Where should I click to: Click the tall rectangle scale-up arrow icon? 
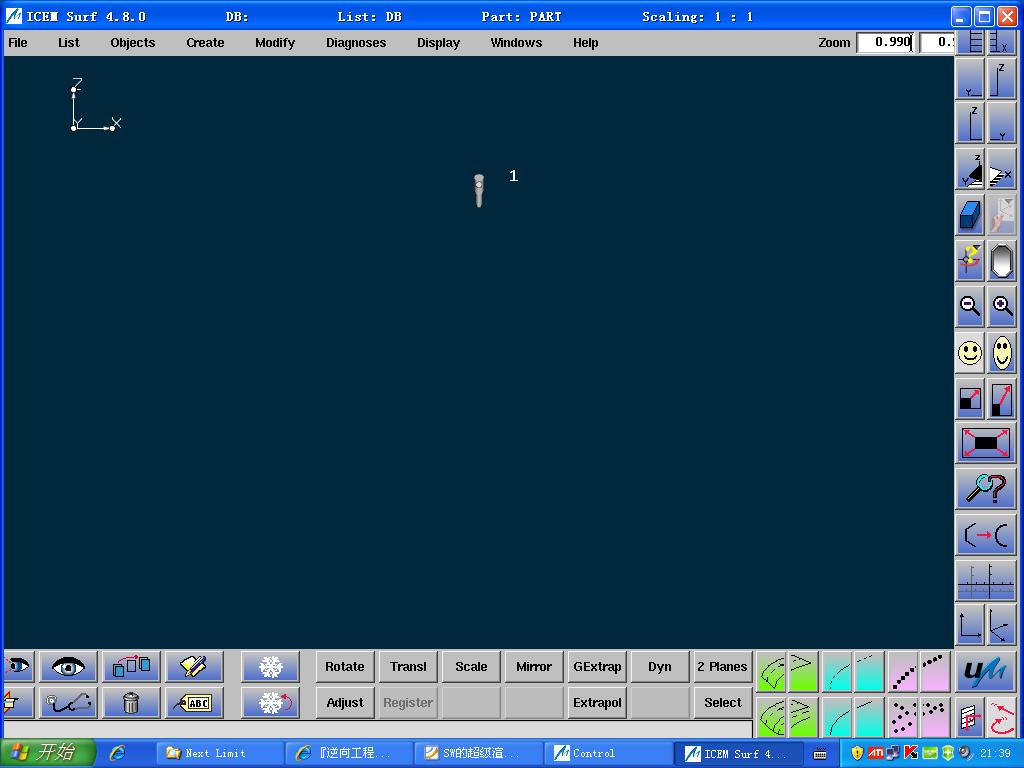(x=1002, y=398)
